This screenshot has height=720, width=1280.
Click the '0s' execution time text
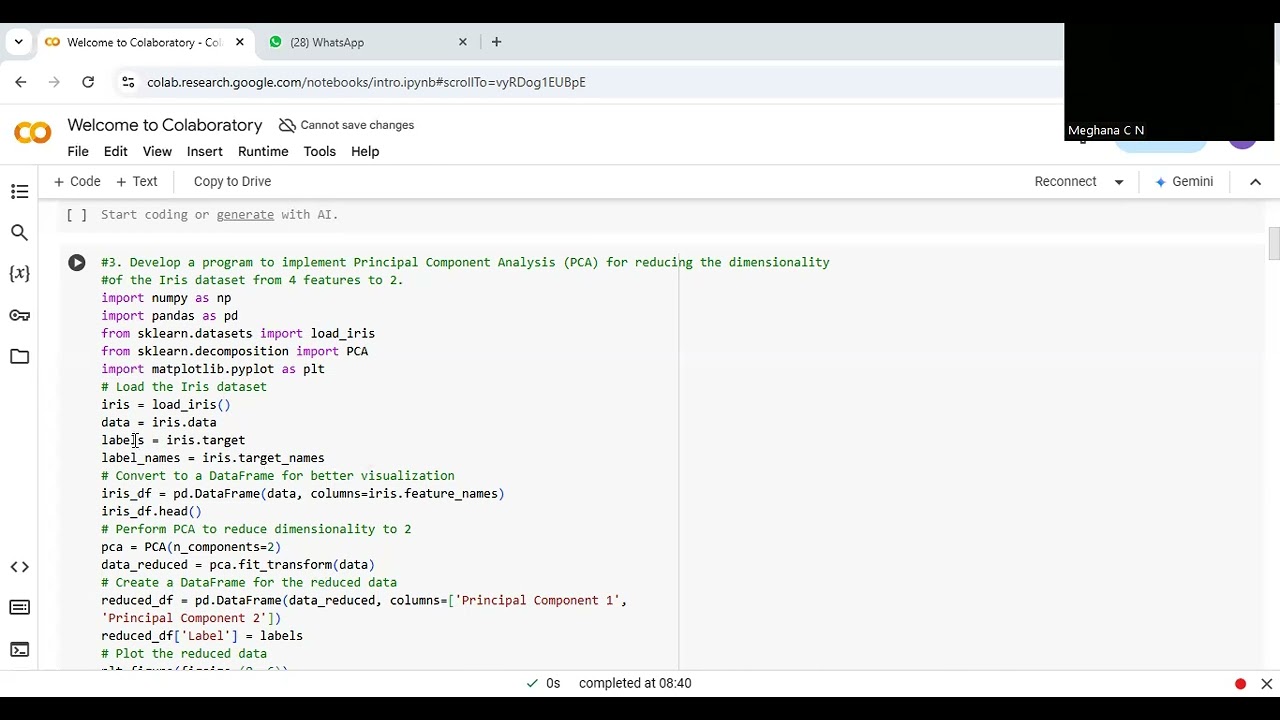click(x=553, y=684)
